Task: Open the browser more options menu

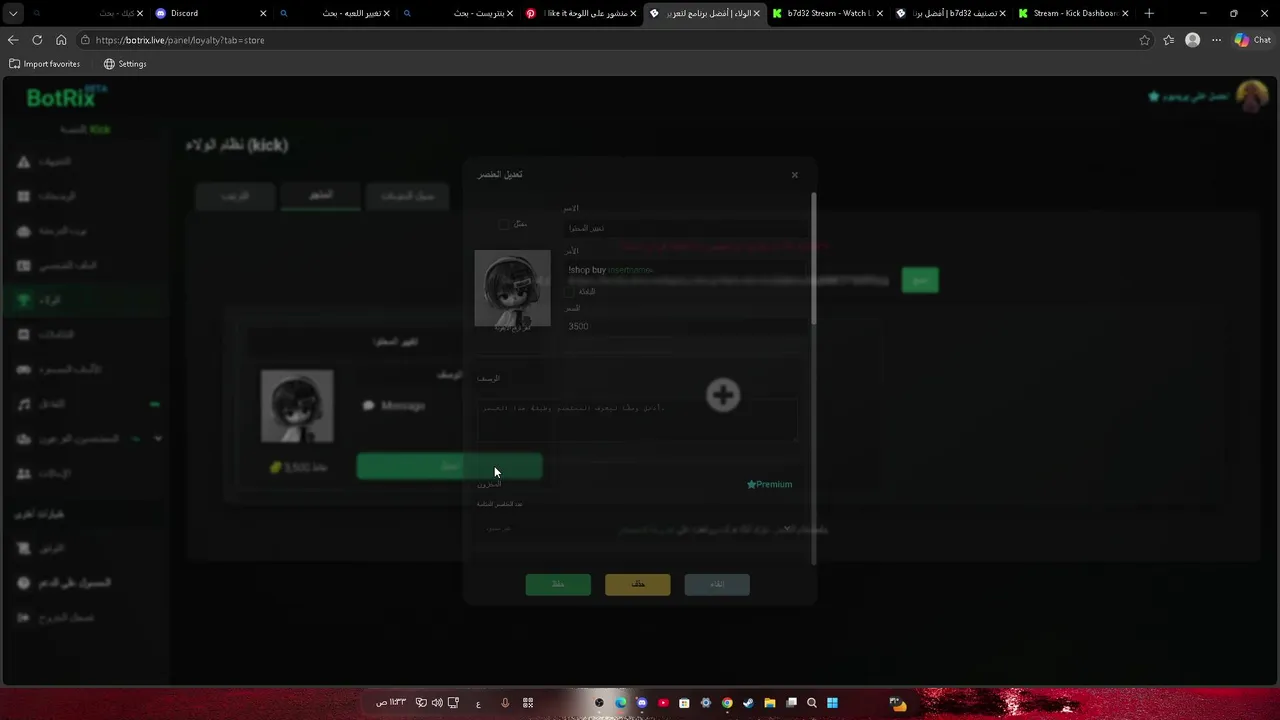Action: tap(1216, 40)
